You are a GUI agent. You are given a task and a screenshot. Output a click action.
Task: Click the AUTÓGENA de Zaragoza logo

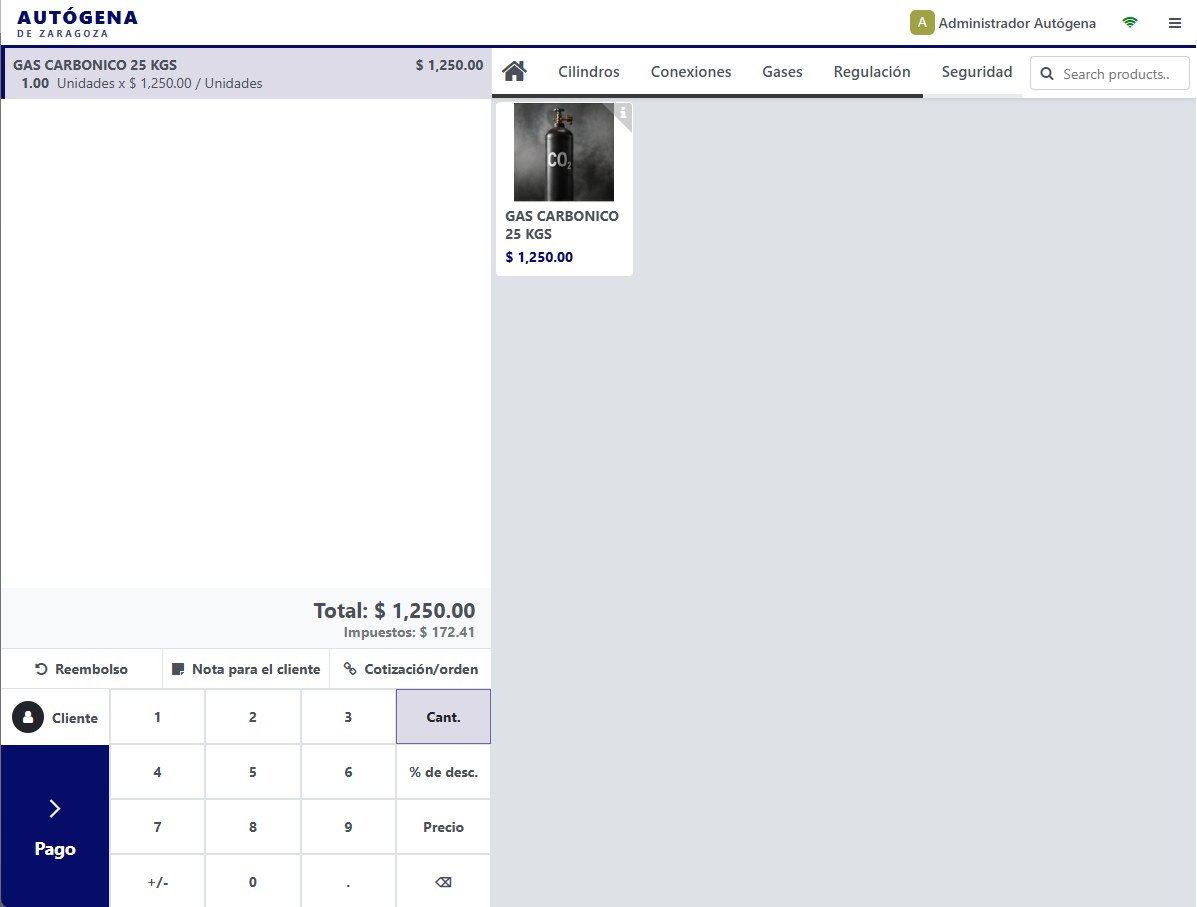coord(77,23)
